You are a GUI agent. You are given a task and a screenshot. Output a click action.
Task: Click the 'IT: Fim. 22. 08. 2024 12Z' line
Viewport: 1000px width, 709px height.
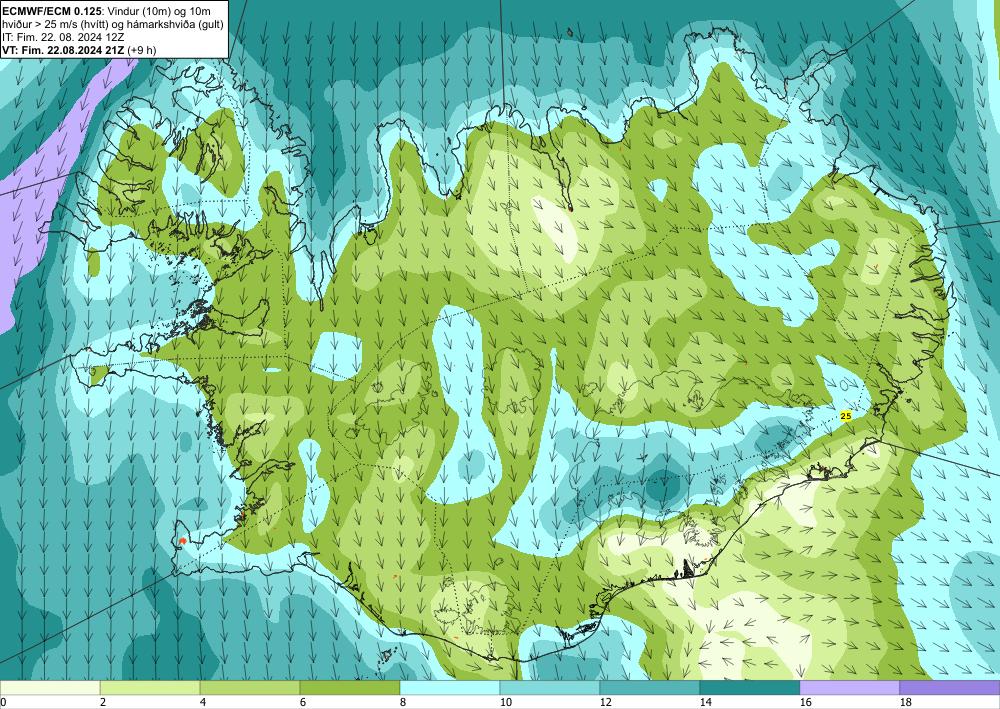tap(62, 36)
